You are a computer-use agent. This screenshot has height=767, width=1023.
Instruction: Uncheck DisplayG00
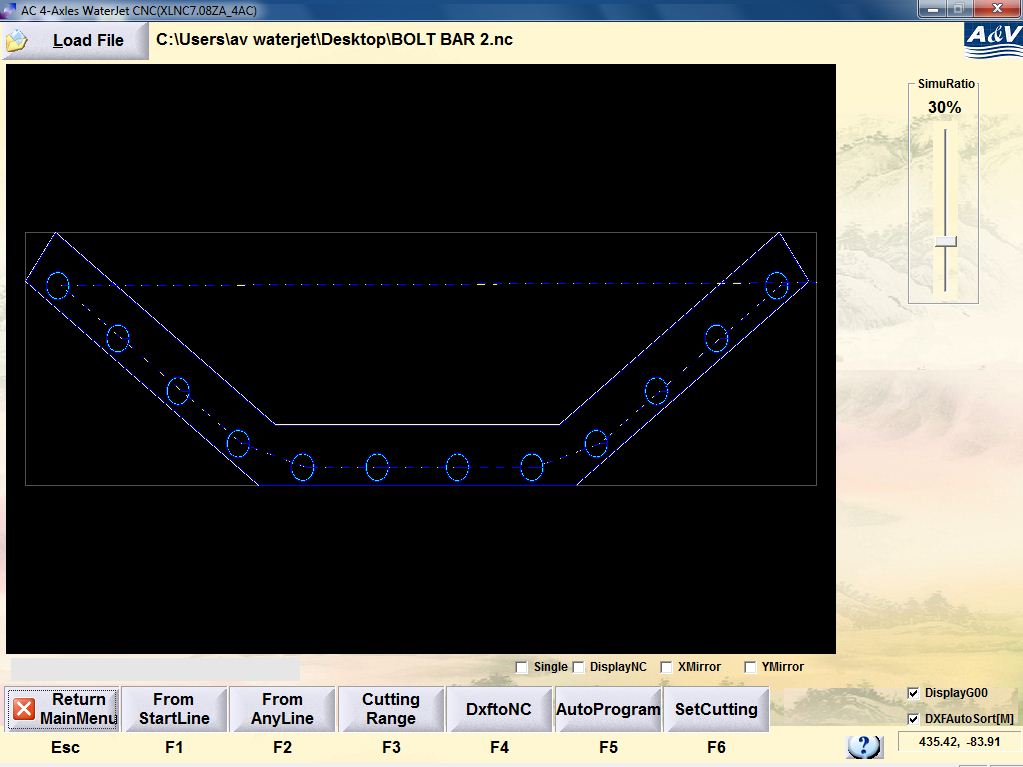[913, 693]
